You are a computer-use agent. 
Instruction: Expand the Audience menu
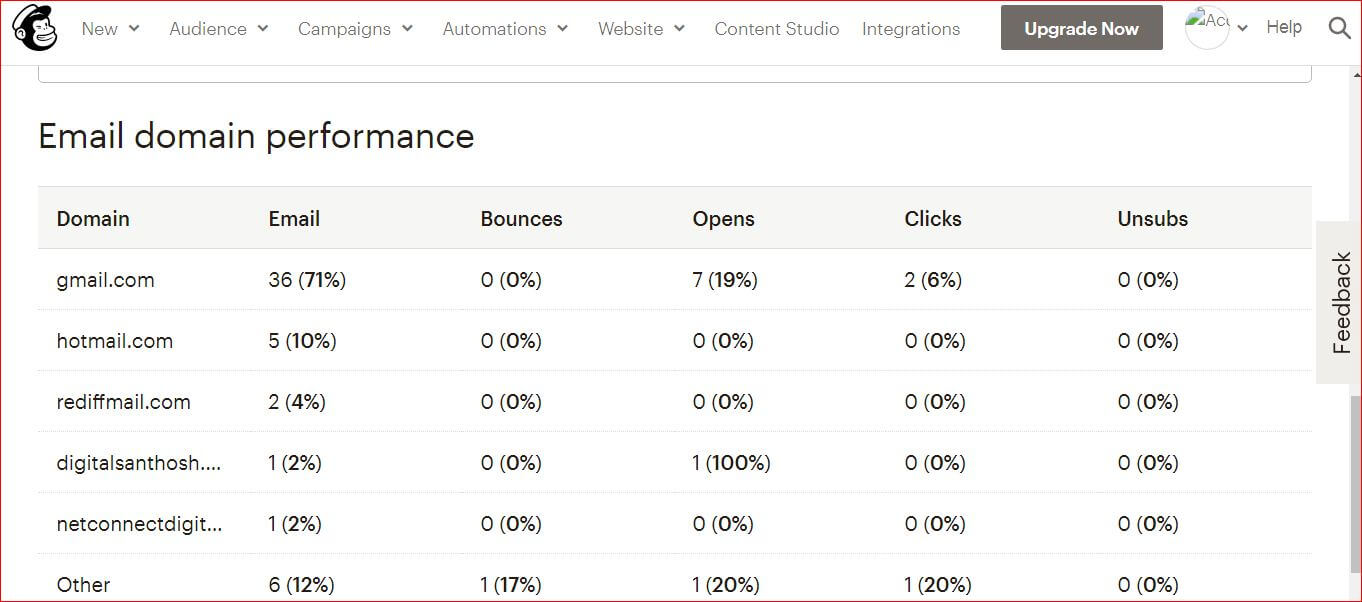point(219,29)
